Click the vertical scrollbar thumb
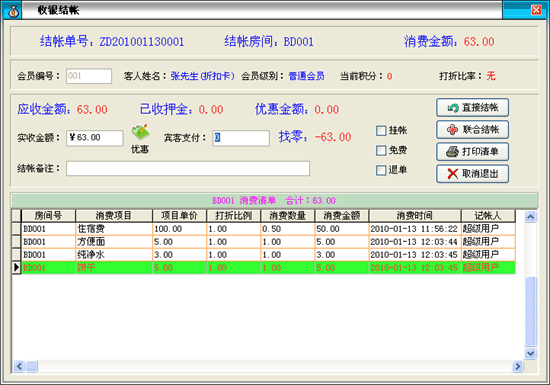Image resolution: width=550 pixels, height=385 pixels. (530, 310)
